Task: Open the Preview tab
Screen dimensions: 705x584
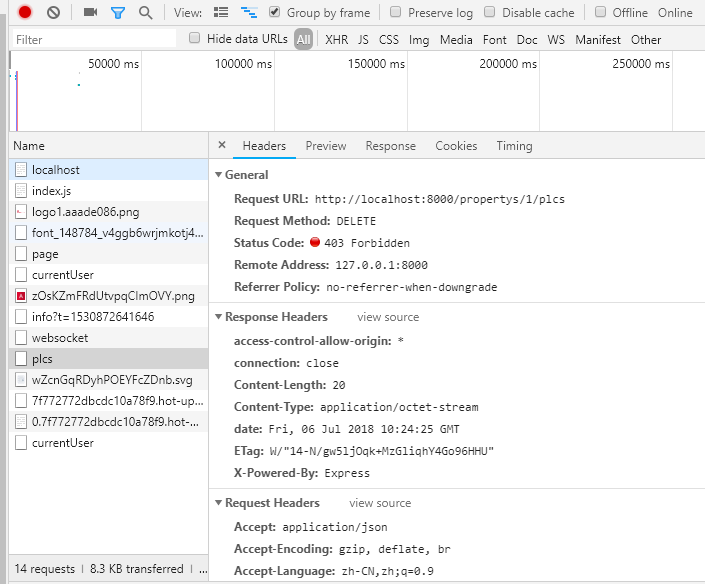Action: click(326, 146)
